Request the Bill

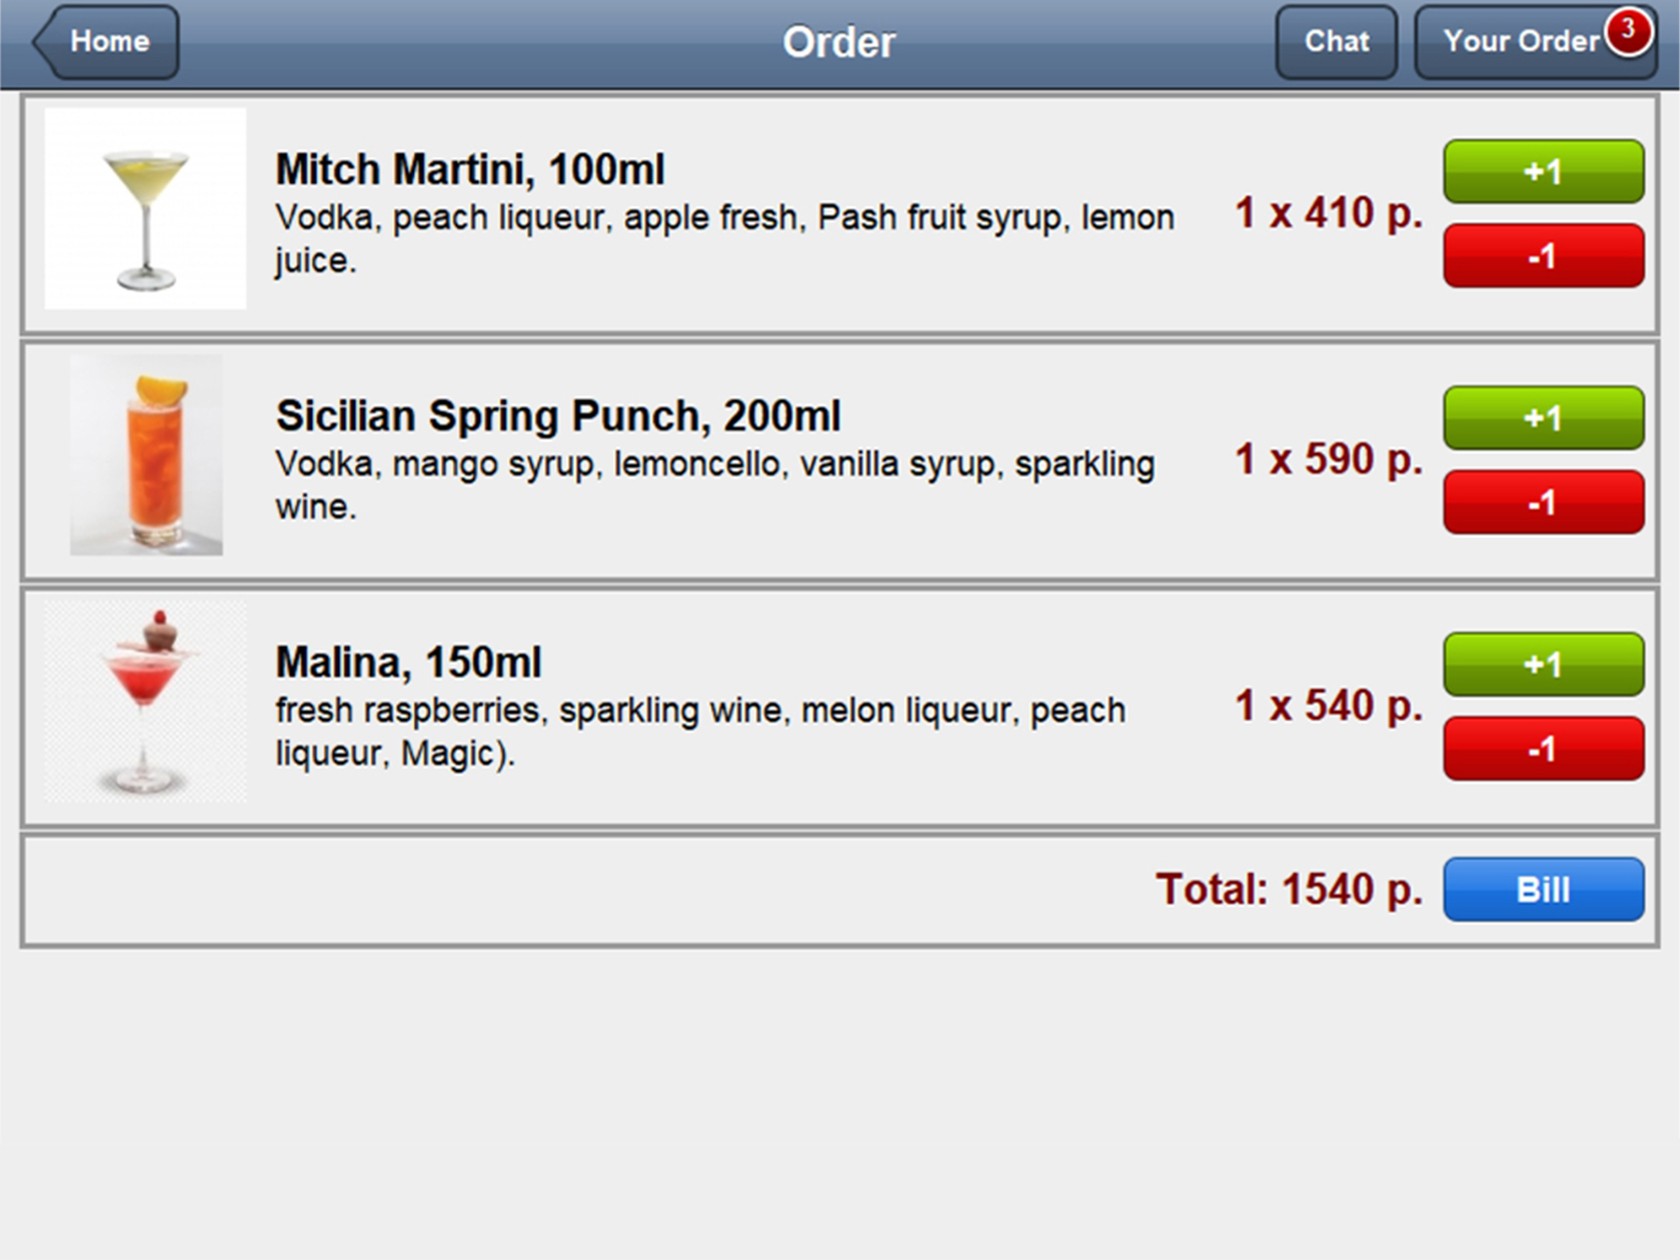click(1543, 889)
